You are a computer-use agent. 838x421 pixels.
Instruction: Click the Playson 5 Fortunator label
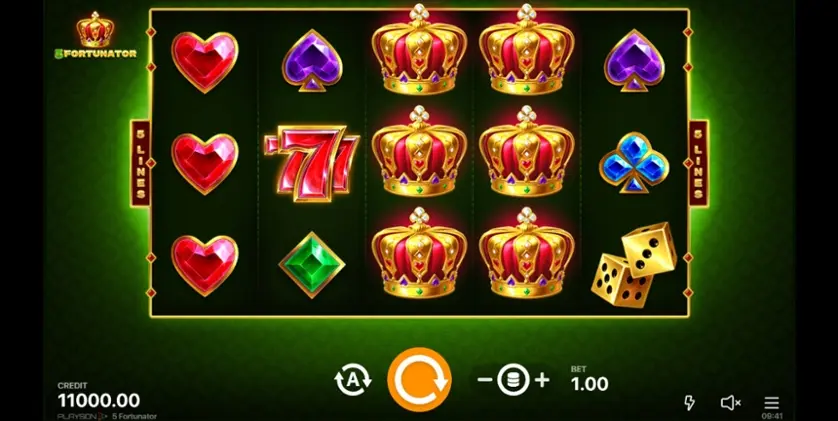click(x=107, y=416)
